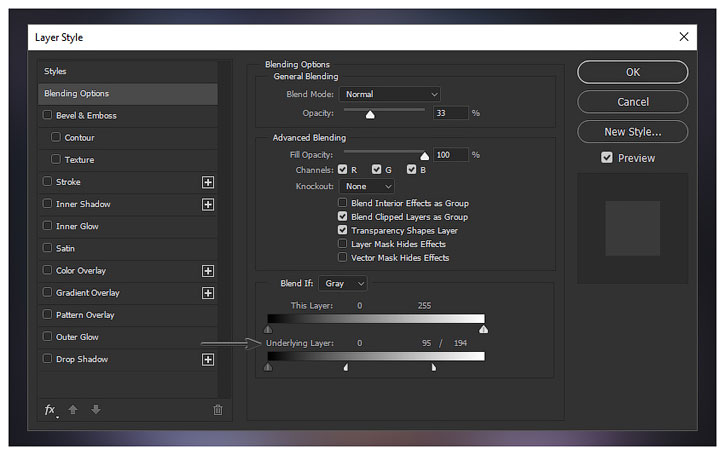725x455 pixels.
Task: Check the Color Overlay checkbox
Action: click(47, 270)
